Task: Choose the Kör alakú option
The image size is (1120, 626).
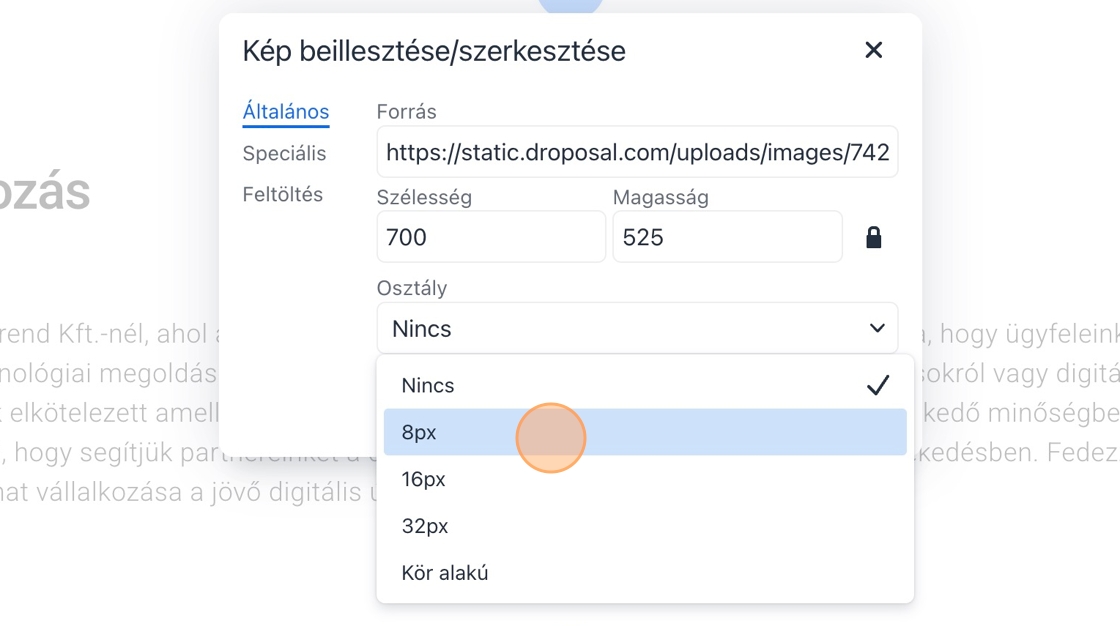Action: 445,573
